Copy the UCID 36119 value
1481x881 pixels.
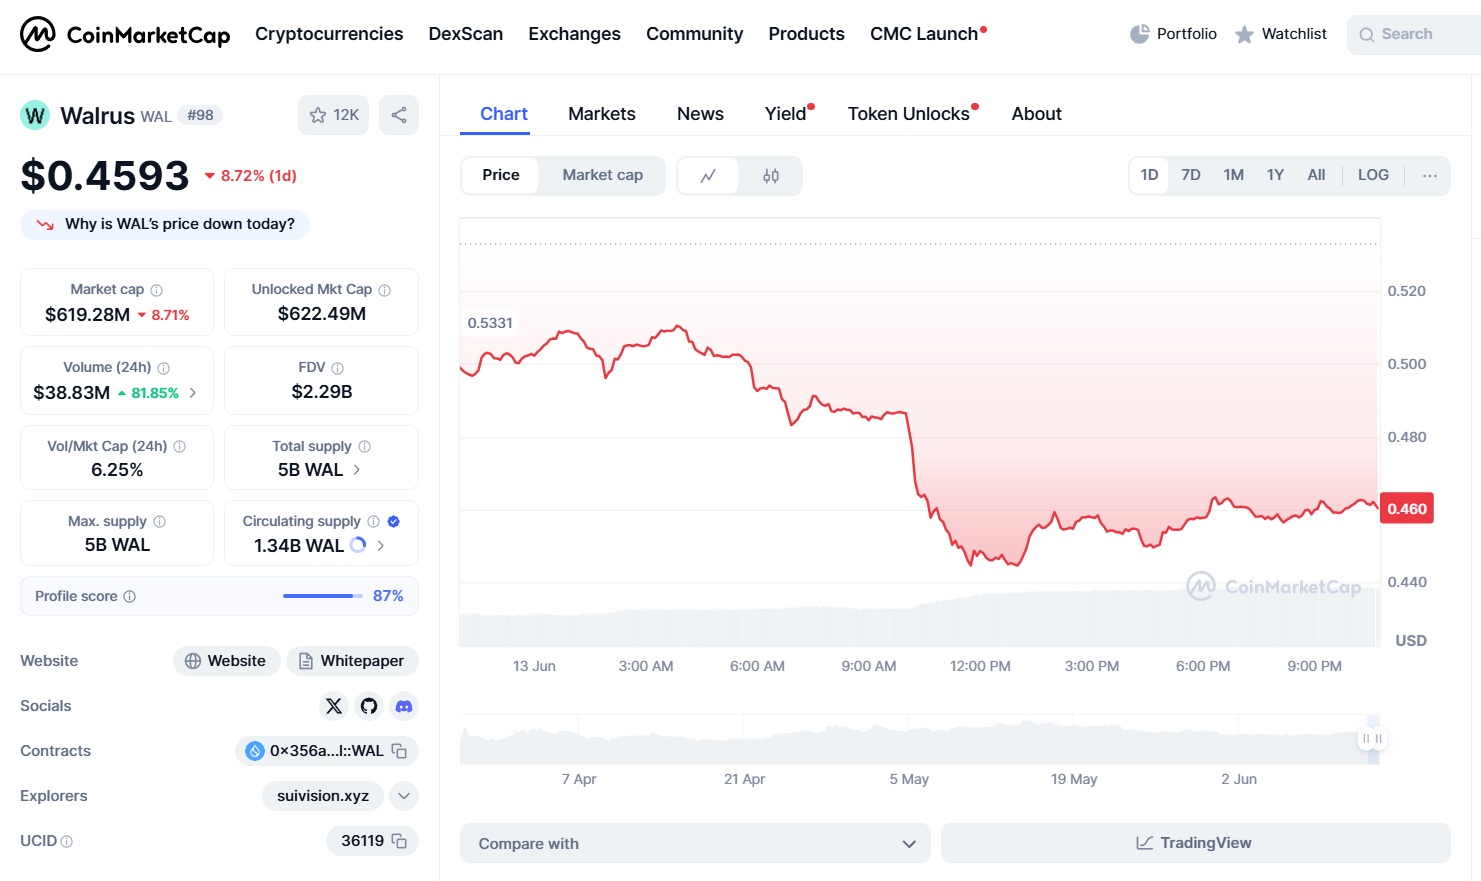pyautogui.click(x=399, y=841)
